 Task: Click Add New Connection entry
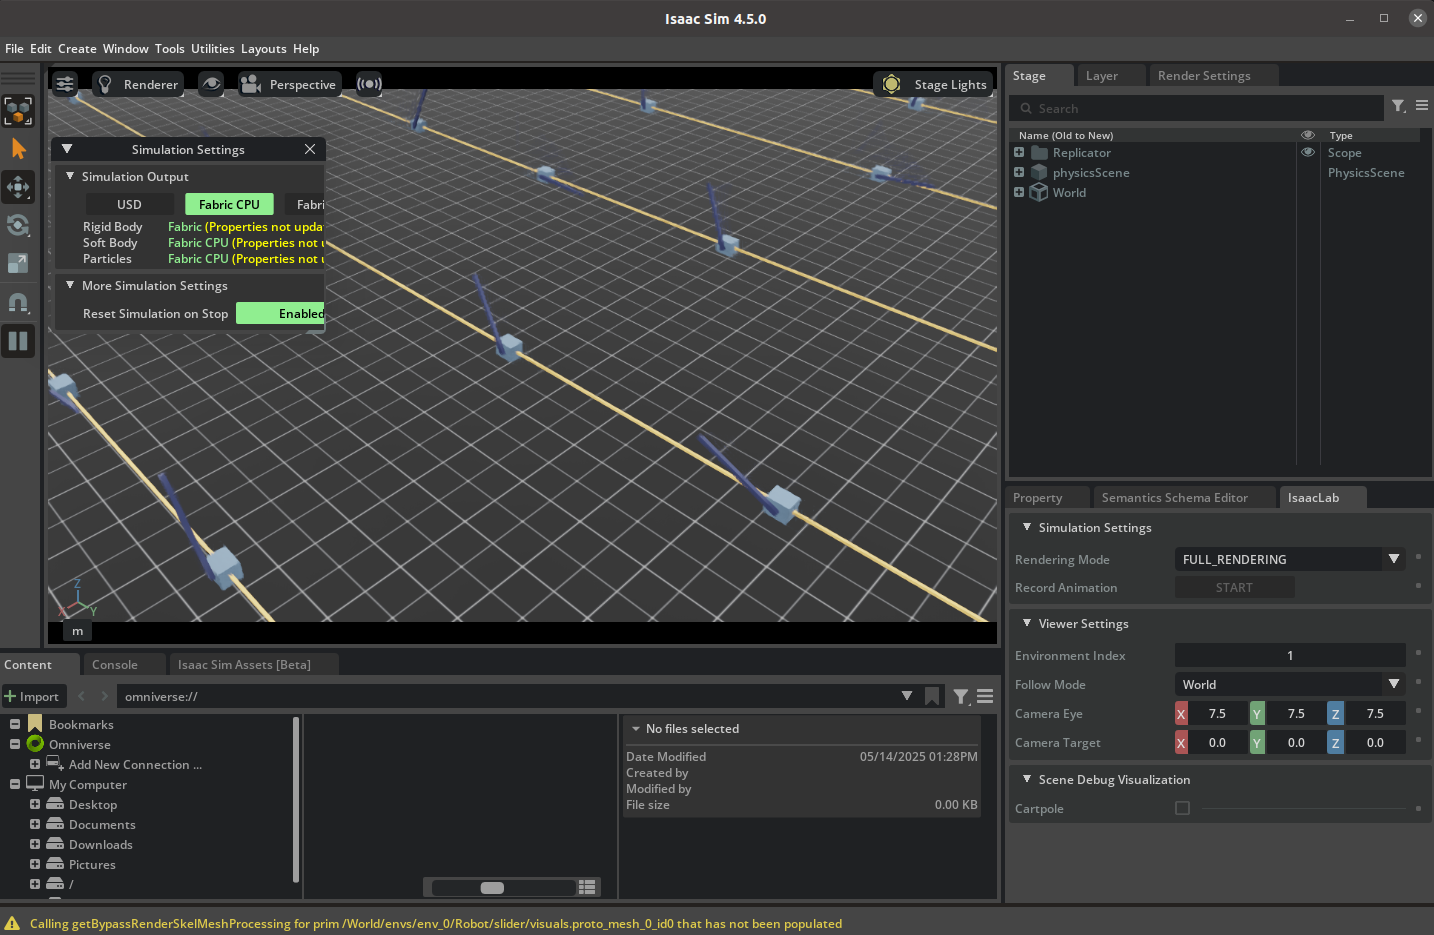pos(135,764)
